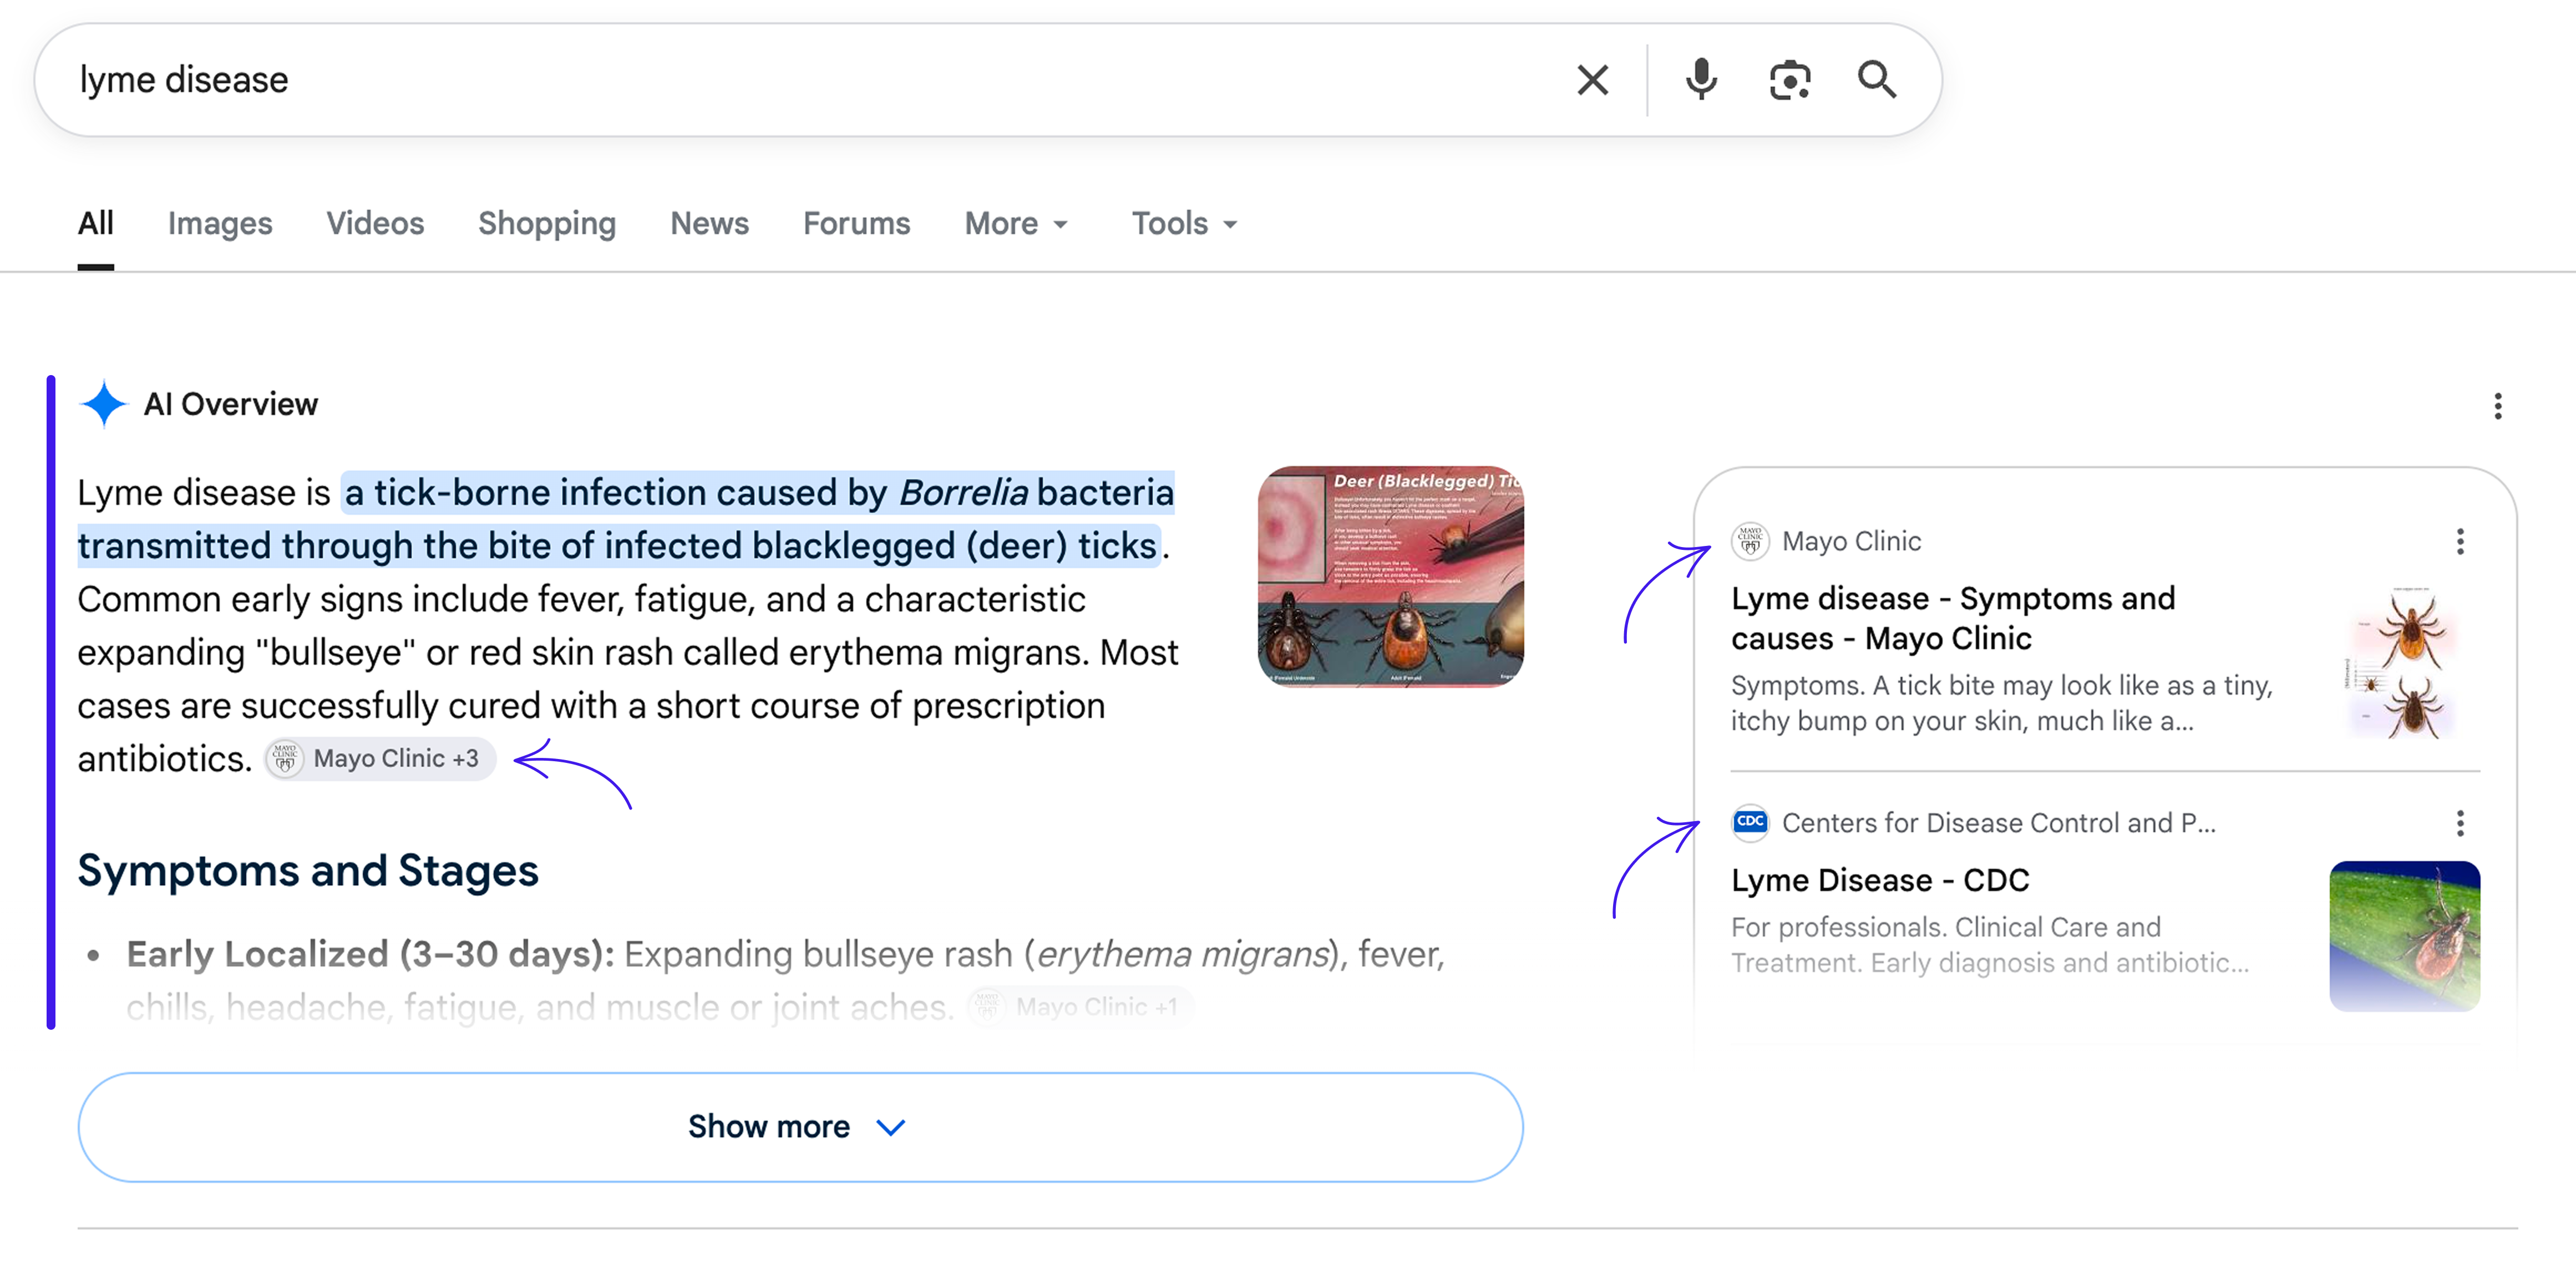Click the Mayo Clinic logo in the source card
The height and width of the screenshot is (1265, 2576).
(x=1750, y=541)
